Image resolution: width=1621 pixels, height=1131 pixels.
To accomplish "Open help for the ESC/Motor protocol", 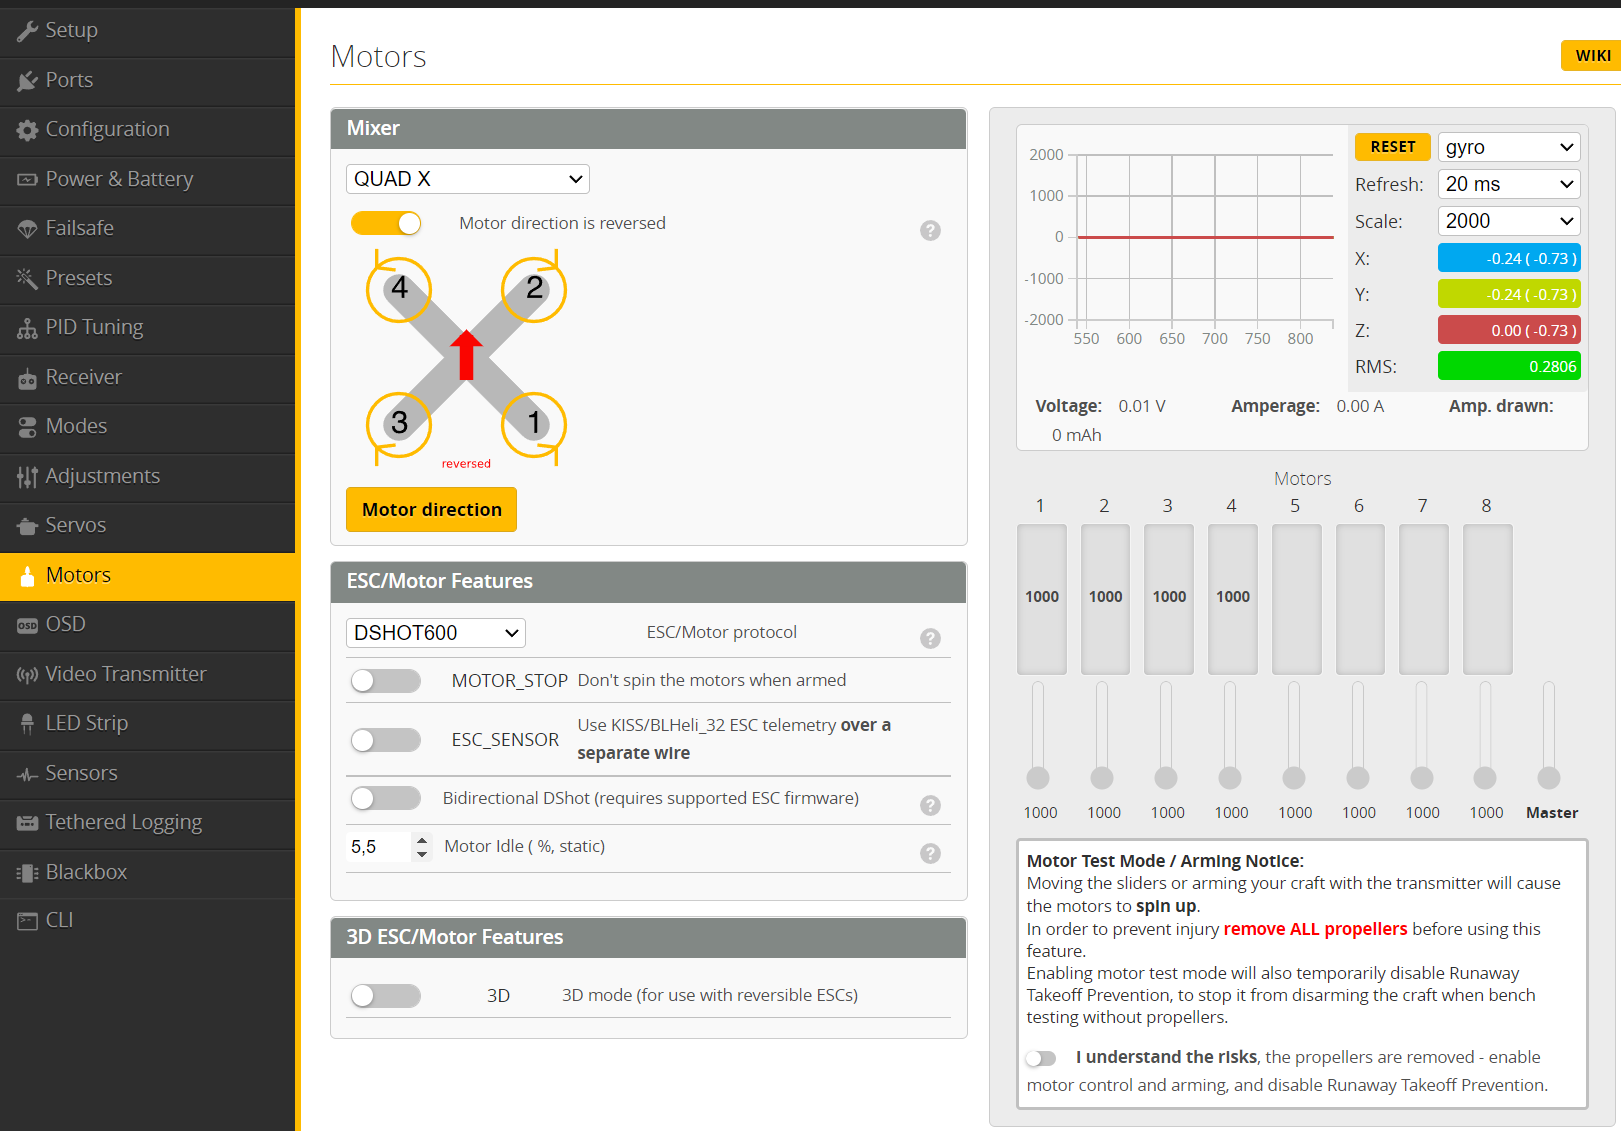I will click(x=930, y=638).
